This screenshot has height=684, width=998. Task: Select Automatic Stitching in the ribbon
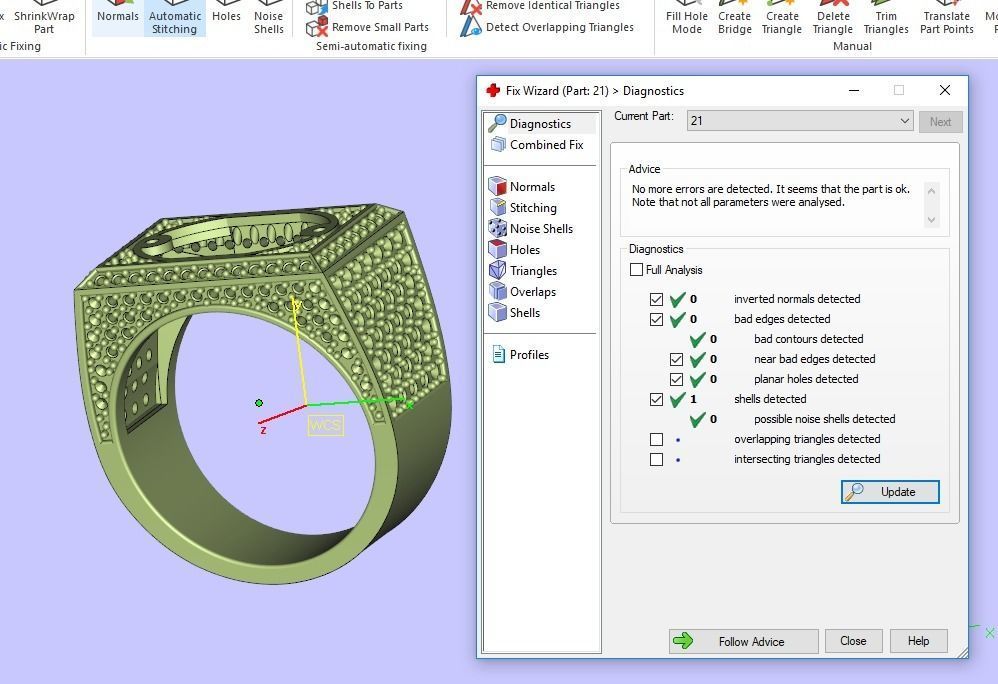click(174, 18)
